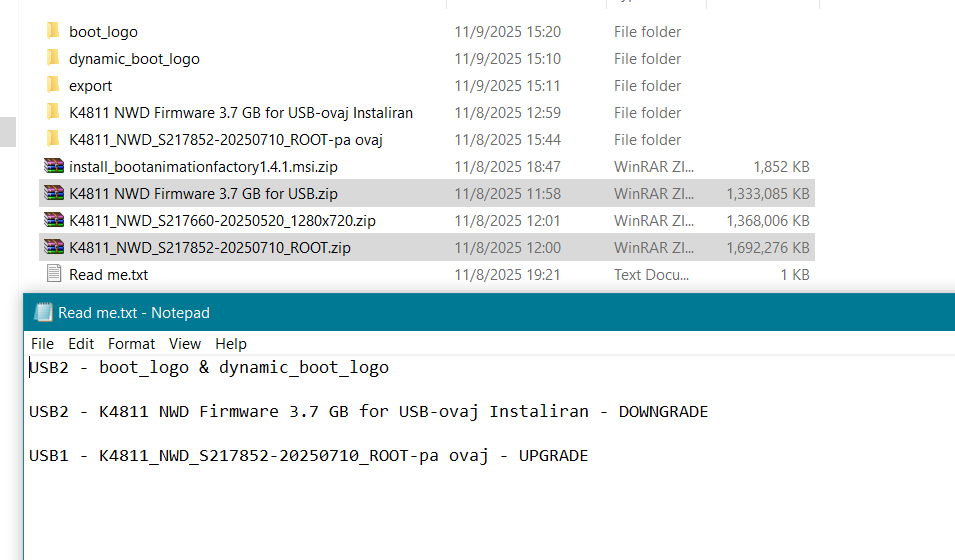Screen dimensions: 955x560
Task: Place cursor in first Notepad line about boot_logo
Action: 209,367
